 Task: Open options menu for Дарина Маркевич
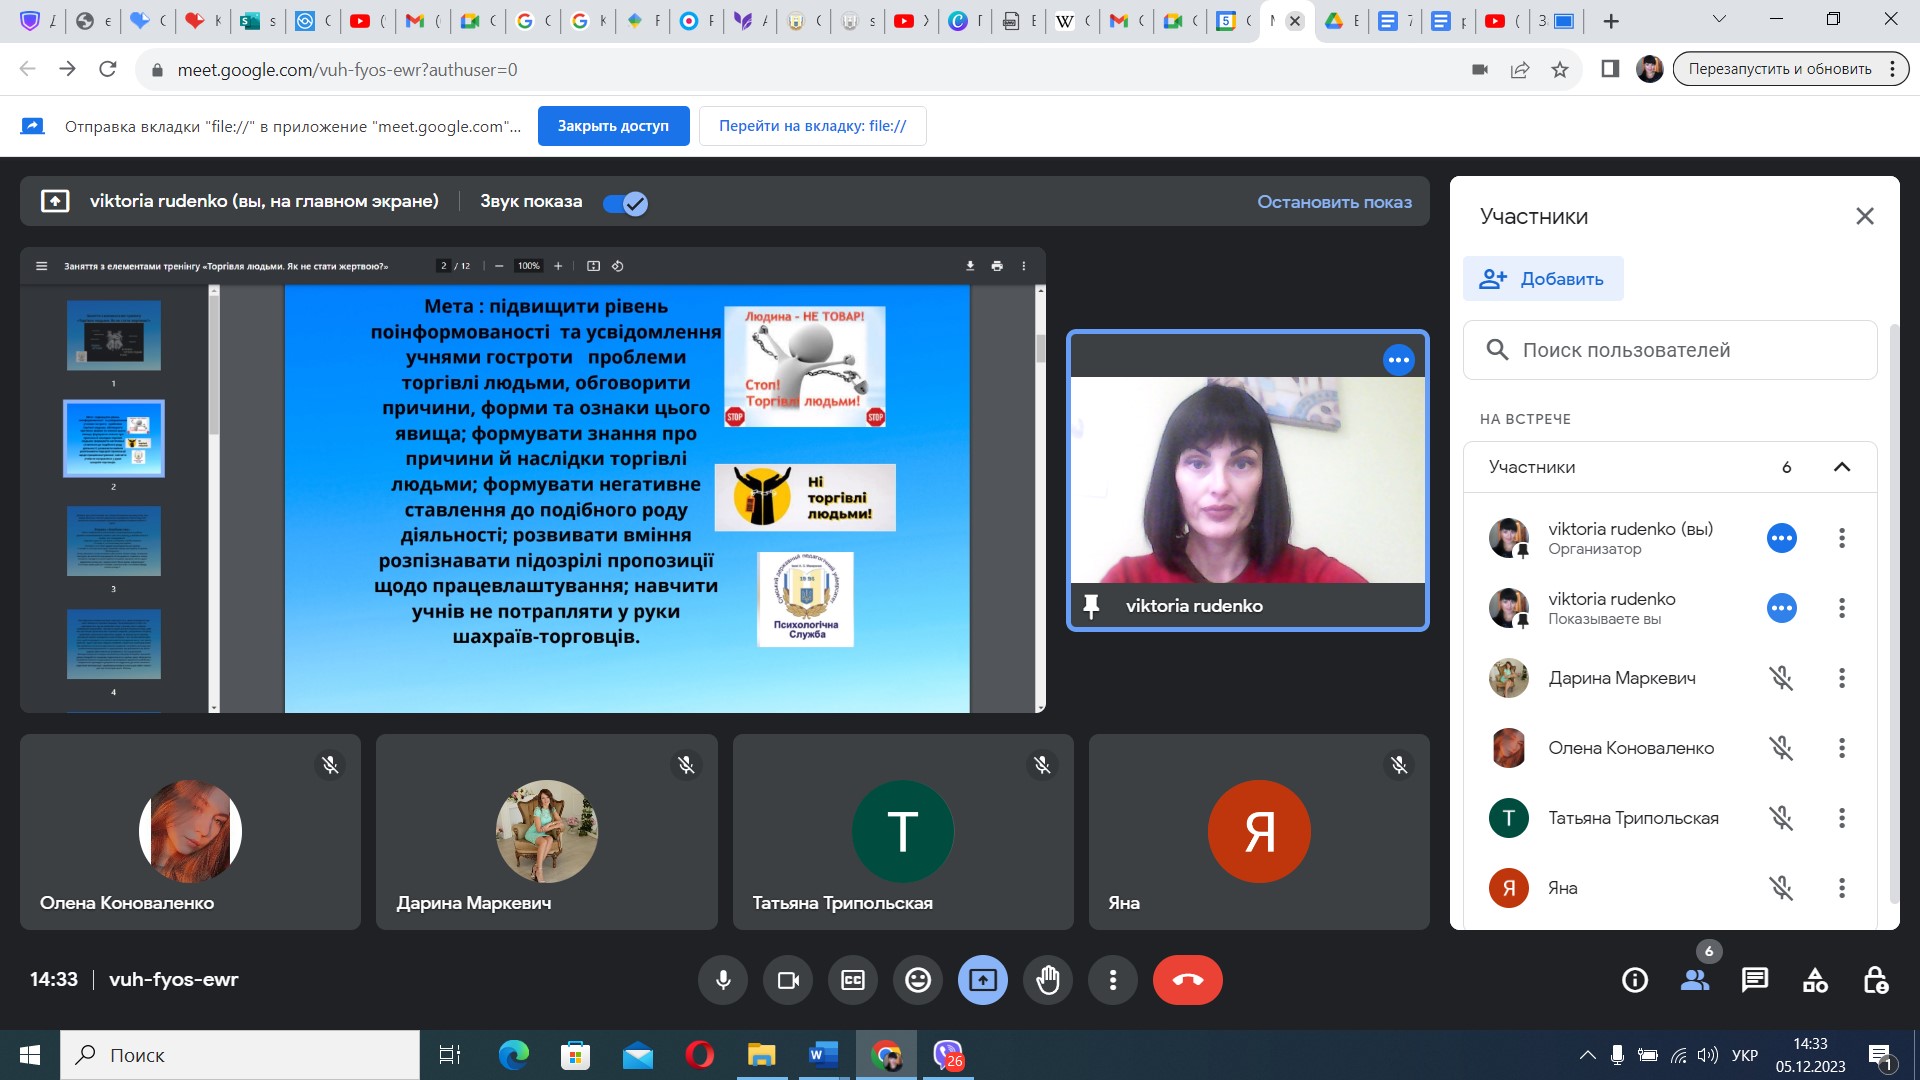tap(1842, 678)
